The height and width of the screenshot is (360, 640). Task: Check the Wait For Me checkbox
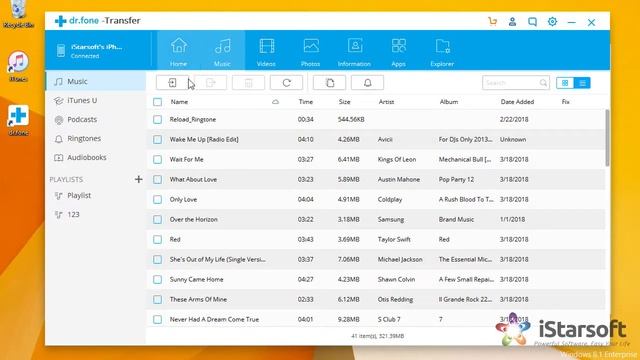tap(158, 160)
